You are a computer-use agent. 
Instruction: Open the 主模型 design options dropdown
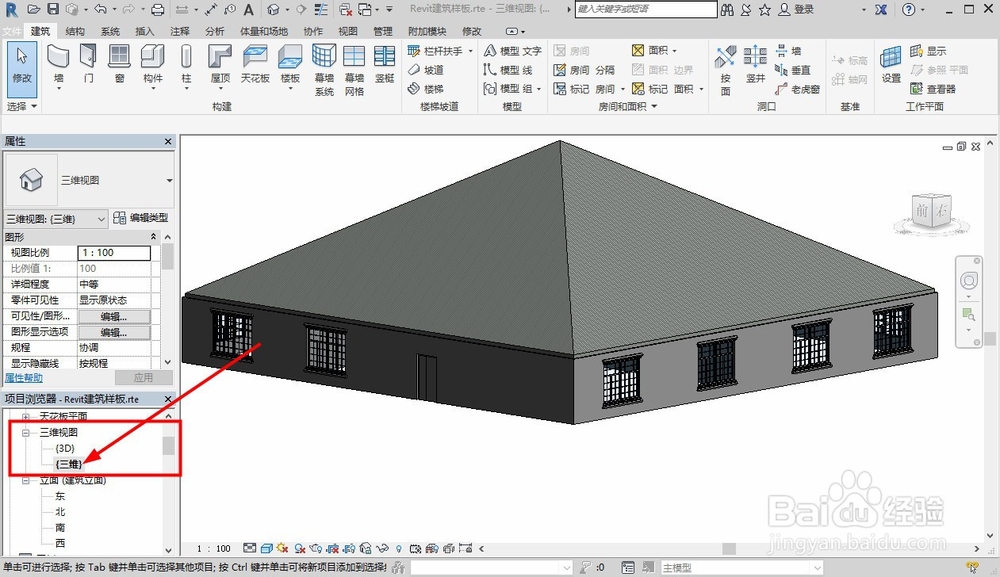(x=742, y=567)
